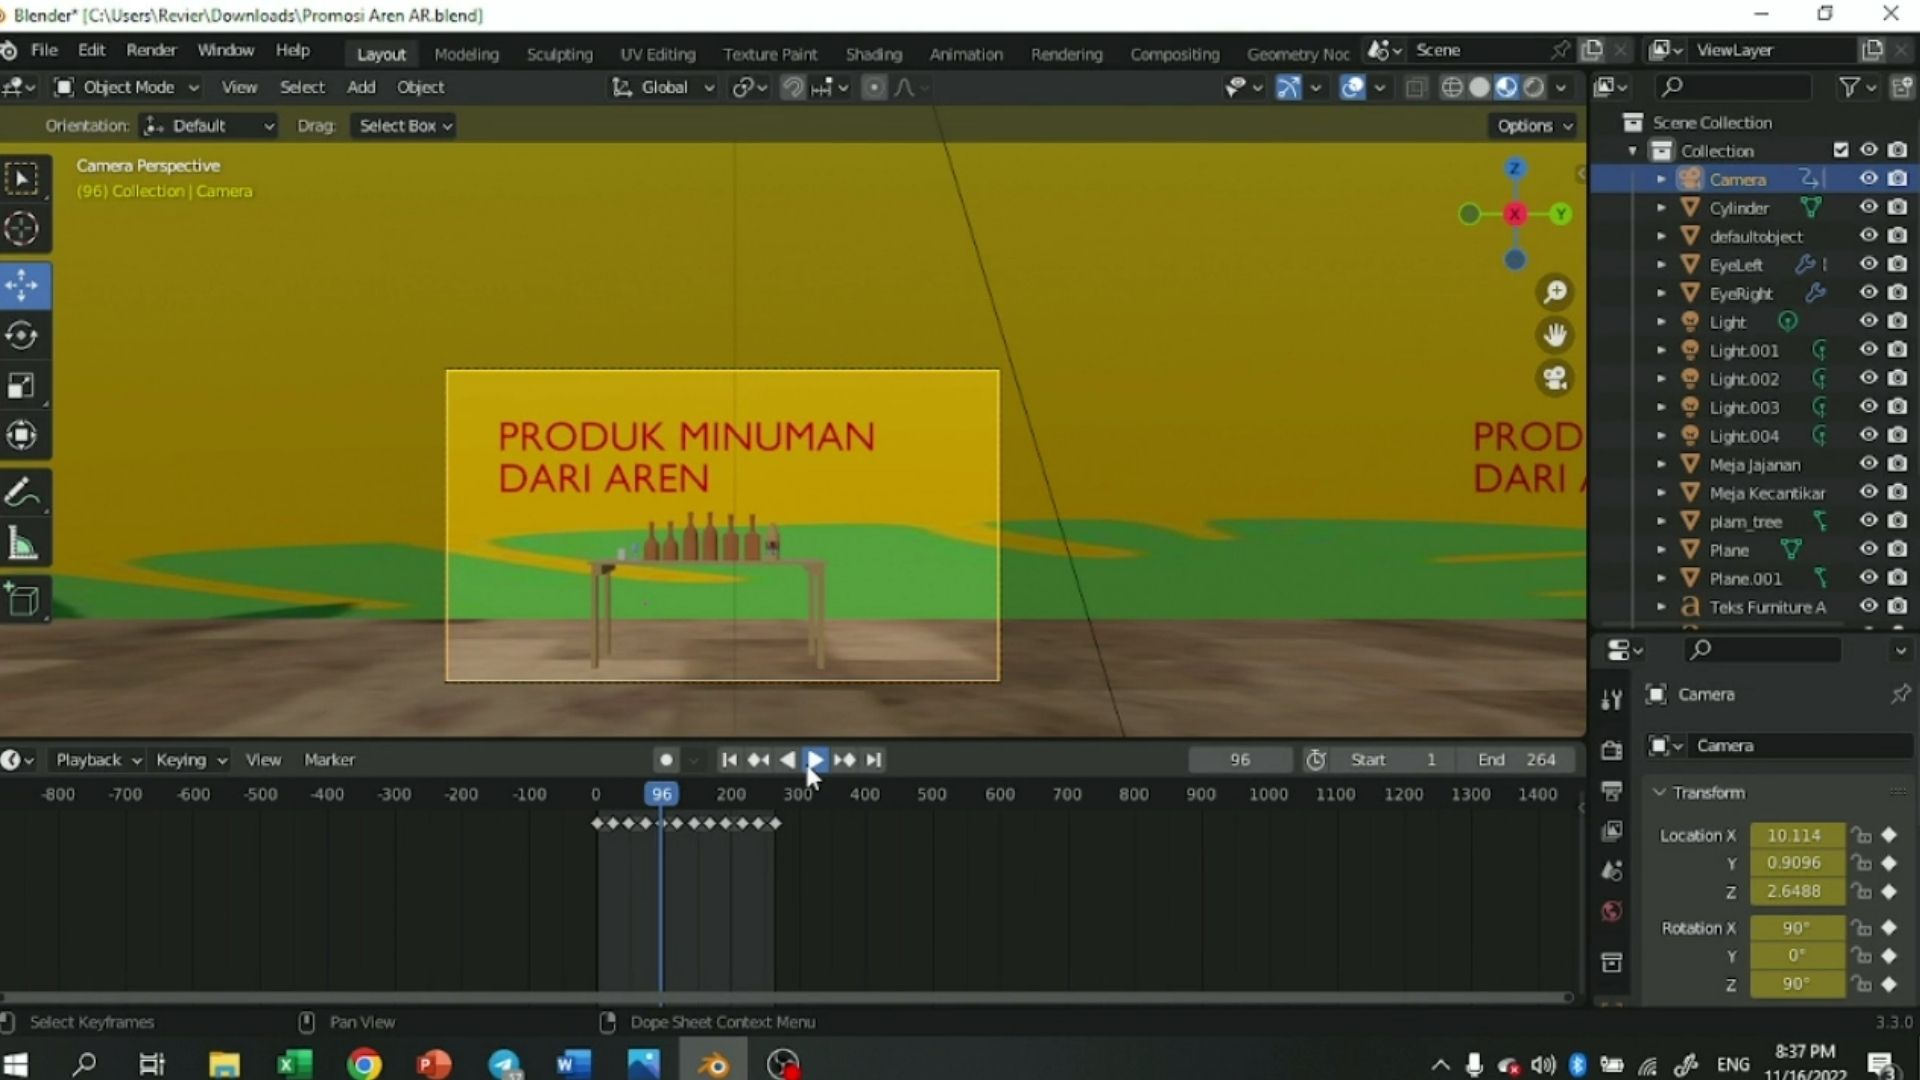This screenshot has width=1920, height=1080.
Task: Open the Render Properties tab
Action: point(1612,748)
